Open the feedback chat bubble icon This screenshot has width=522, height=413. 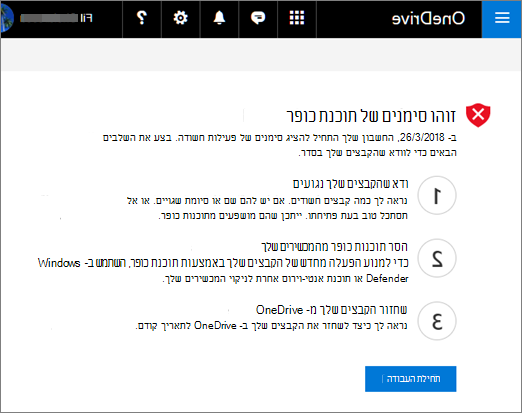click(x=258, y=18)
